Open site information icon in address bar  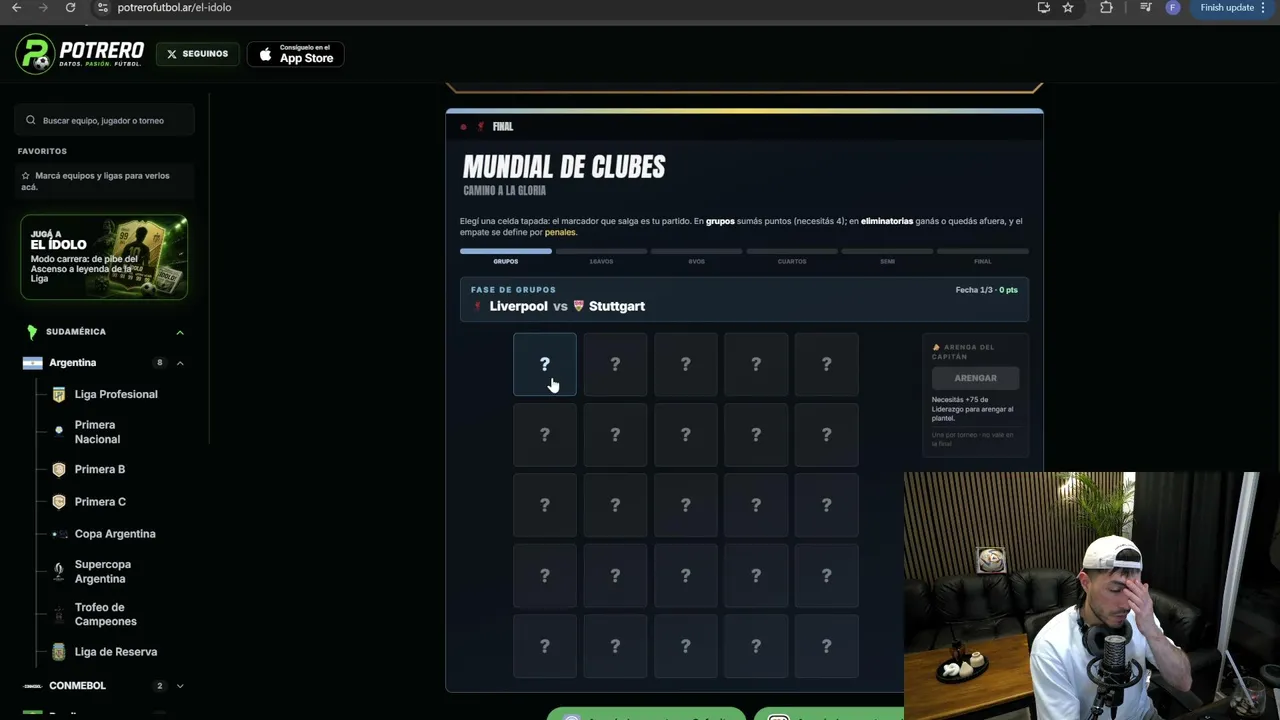click(x=102, y=7)
